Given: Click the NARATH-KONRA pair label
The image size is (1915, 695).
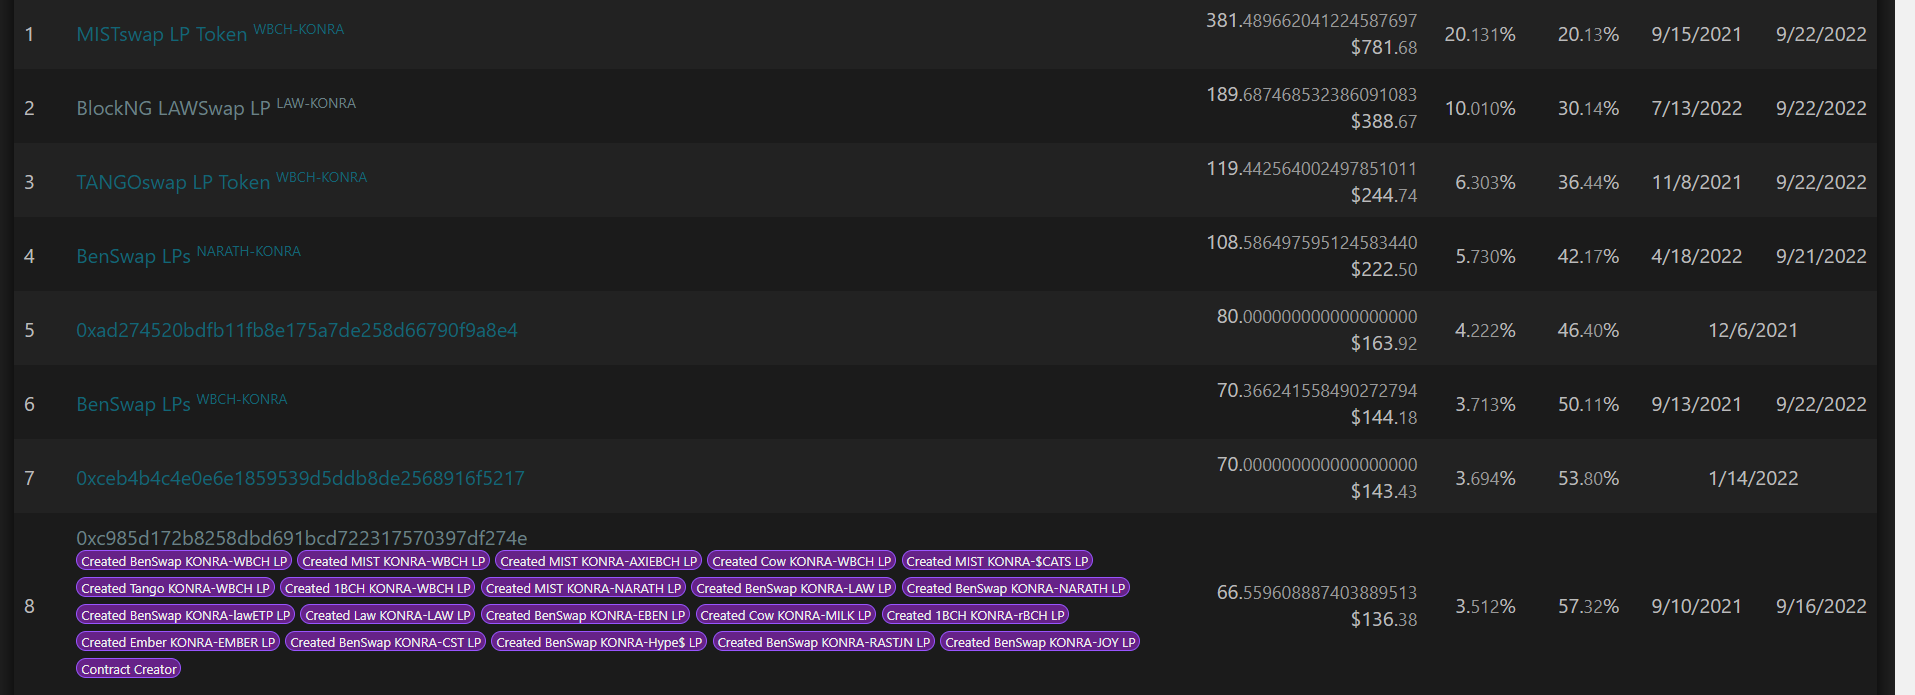Looking at the screenshot, I should (x=248, y=251).
